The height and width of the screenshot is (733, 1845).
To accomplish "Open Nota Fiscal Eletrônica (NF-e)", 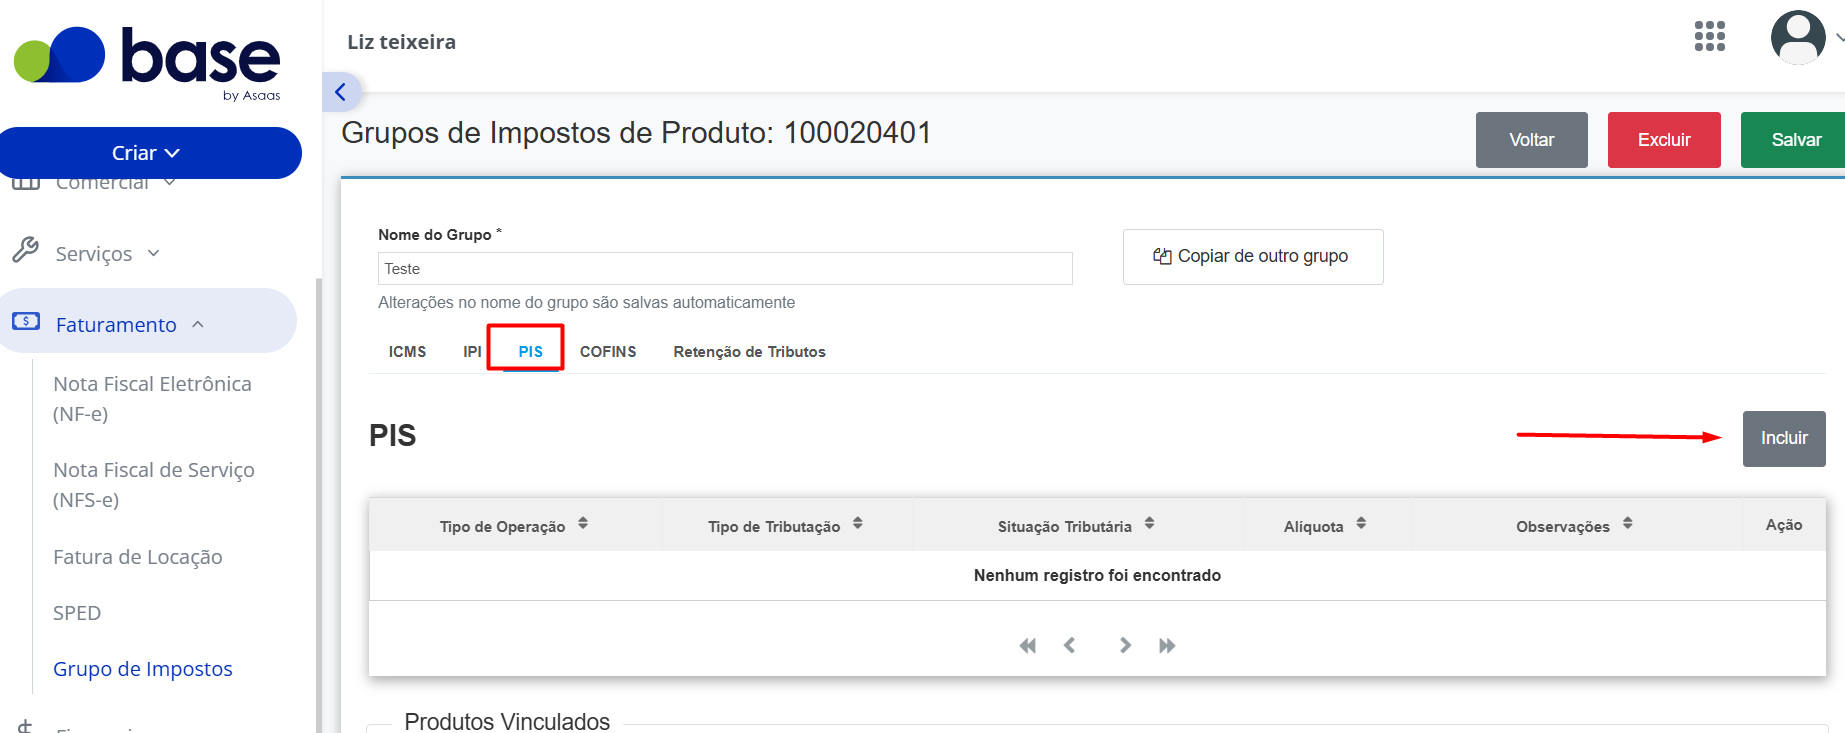I will 152,399.
